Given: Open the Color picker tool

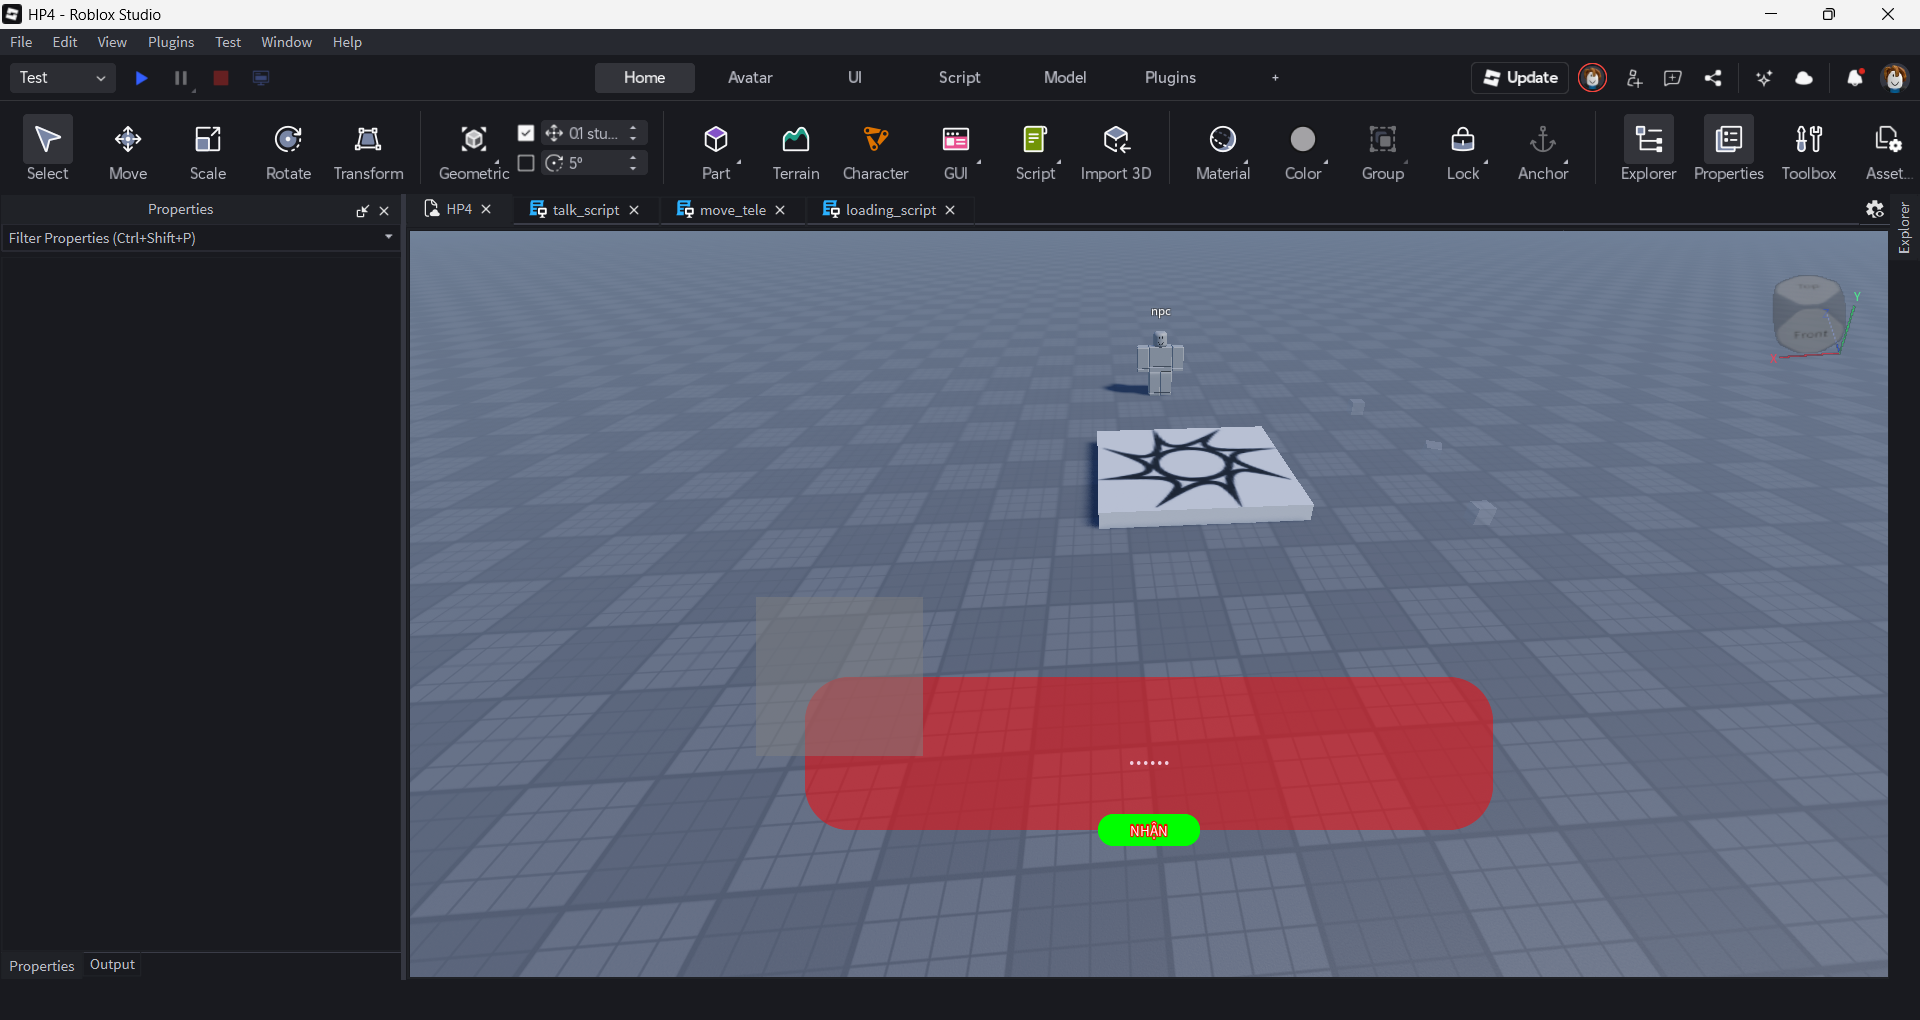Looking at the screenshot, I should (1303, 150).
